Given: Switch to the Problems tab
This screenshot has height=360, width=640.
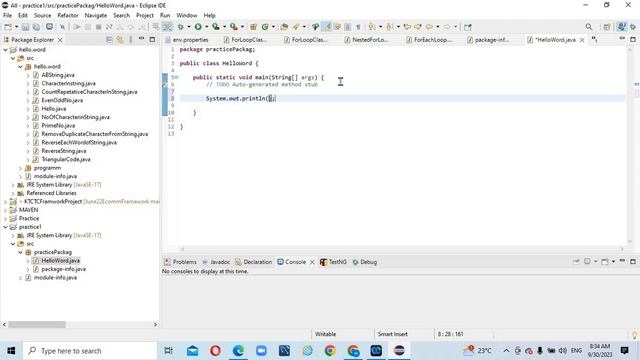Looking at the screenshot, I should [x=180, y=262].
